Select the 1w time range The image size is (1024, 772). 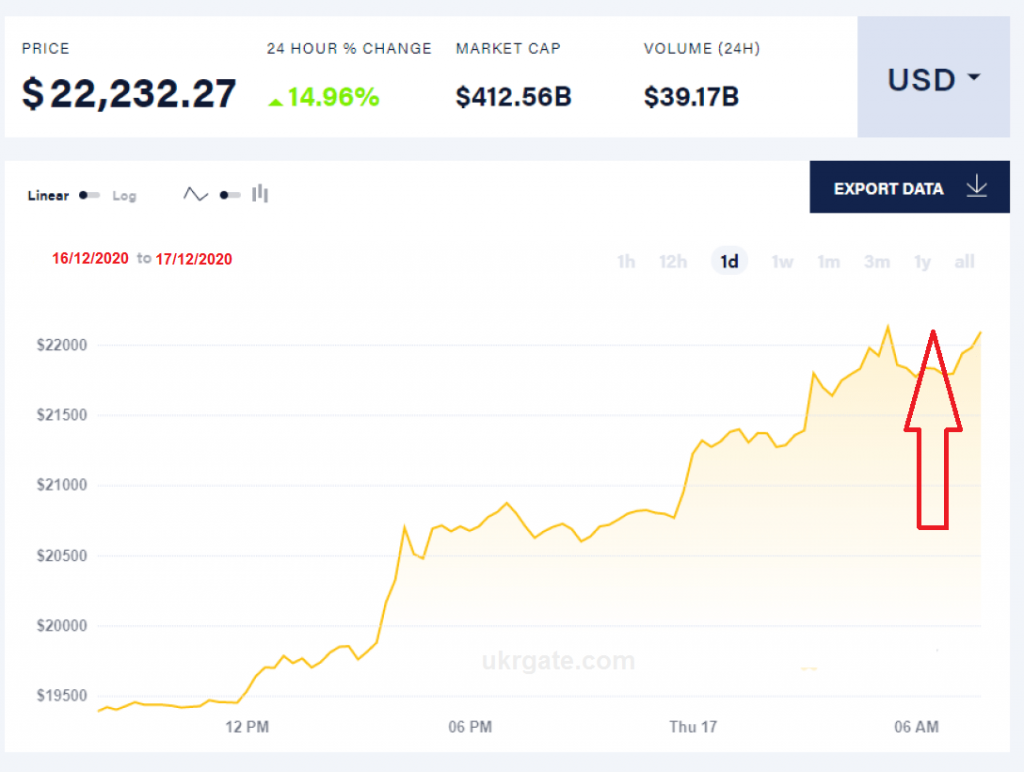(782, 262)
